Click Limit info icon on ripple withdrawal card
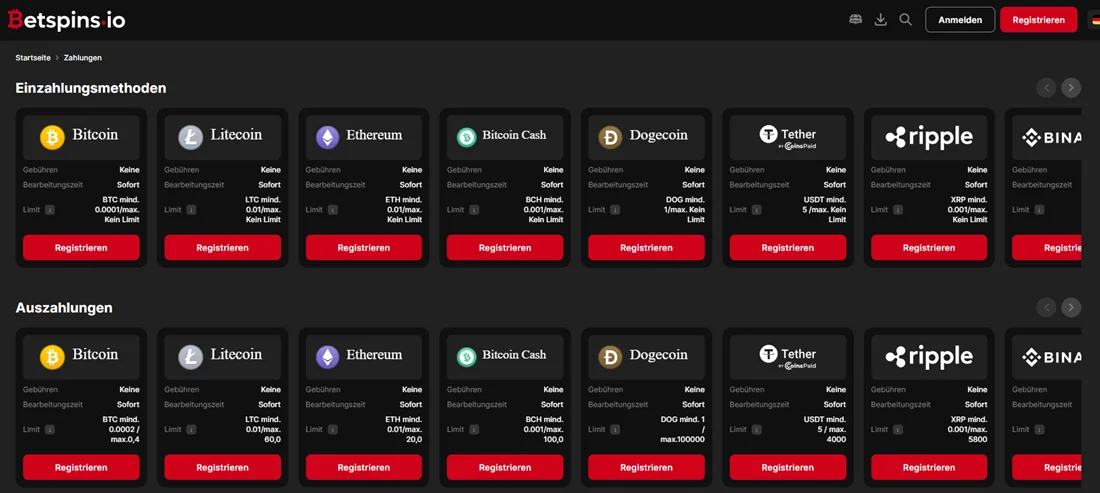 pos(898,429)
